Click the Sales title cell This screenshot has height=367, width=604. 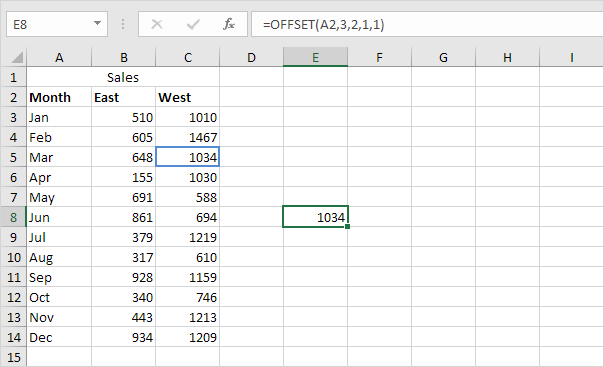[x=123, y=77]
